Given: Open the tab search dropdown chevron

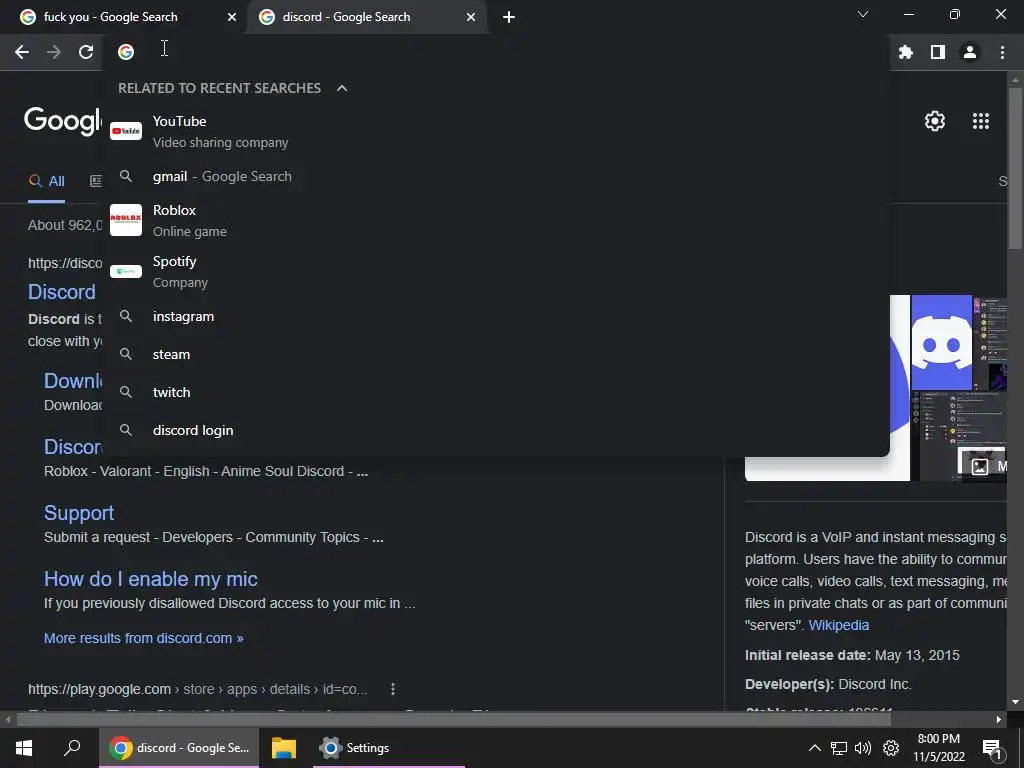Looking at the screenshot, I should pyautogui.click(x=863, y=14).
